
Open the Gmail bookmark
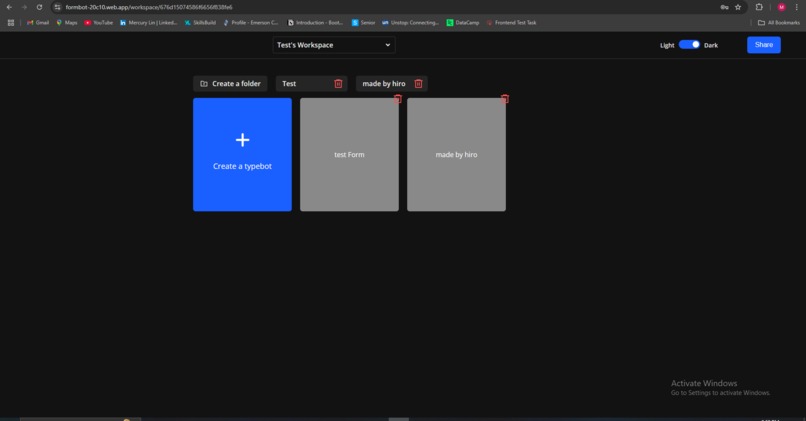pos(38,23)
